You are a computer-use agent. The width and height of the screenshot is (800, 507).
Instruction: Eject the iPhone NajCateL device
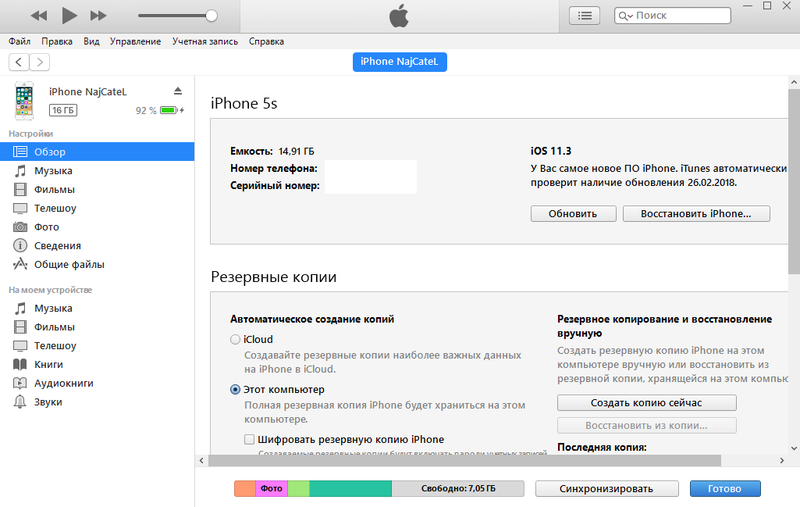(x=178, y=91)
